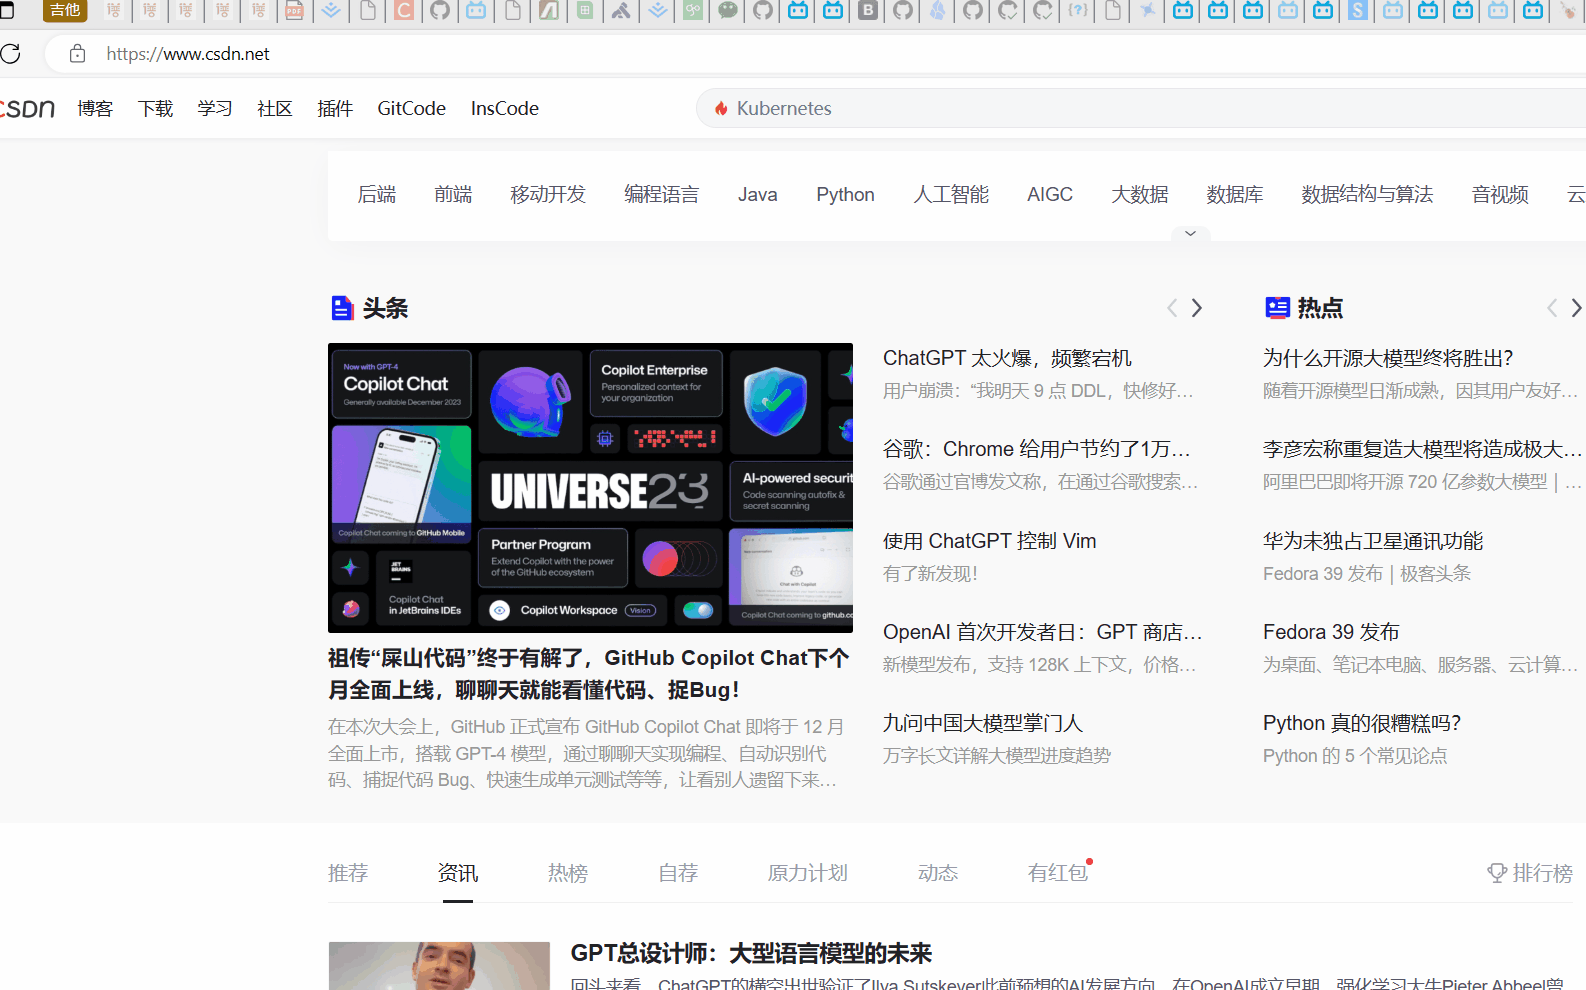Open the 使用 ChatGPT 控制 Vim article
Viewport: 1586px width, 990px height.
(x=989, y=541)
